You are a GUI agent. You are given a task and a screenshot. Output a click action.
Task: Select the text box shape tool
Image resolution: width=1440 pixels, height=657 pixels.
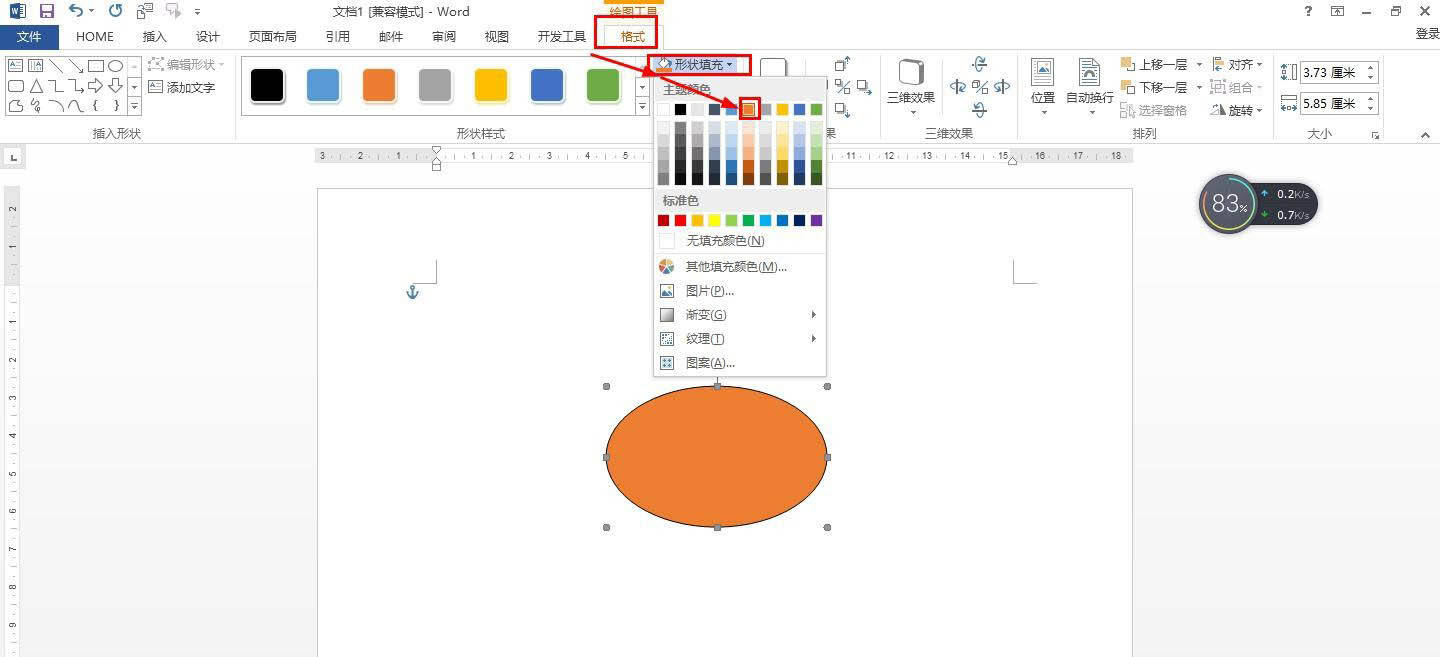16,66
